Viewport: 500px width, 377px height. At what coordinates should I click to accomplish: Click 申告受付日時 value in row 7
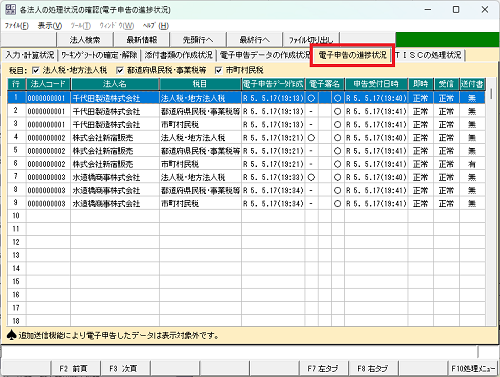pyautogui.click(x=376, y=177)
